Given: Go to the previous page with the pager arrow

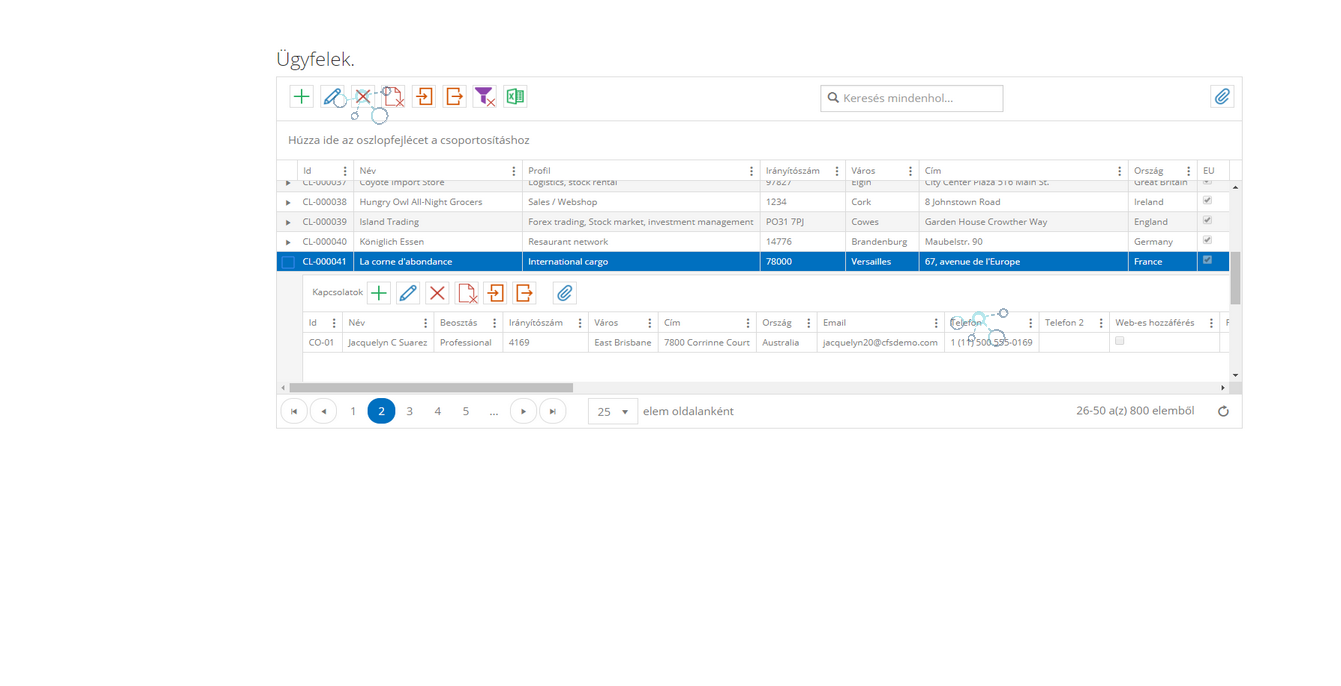Looking at the screenshot, I should click(x=323, y=411).
